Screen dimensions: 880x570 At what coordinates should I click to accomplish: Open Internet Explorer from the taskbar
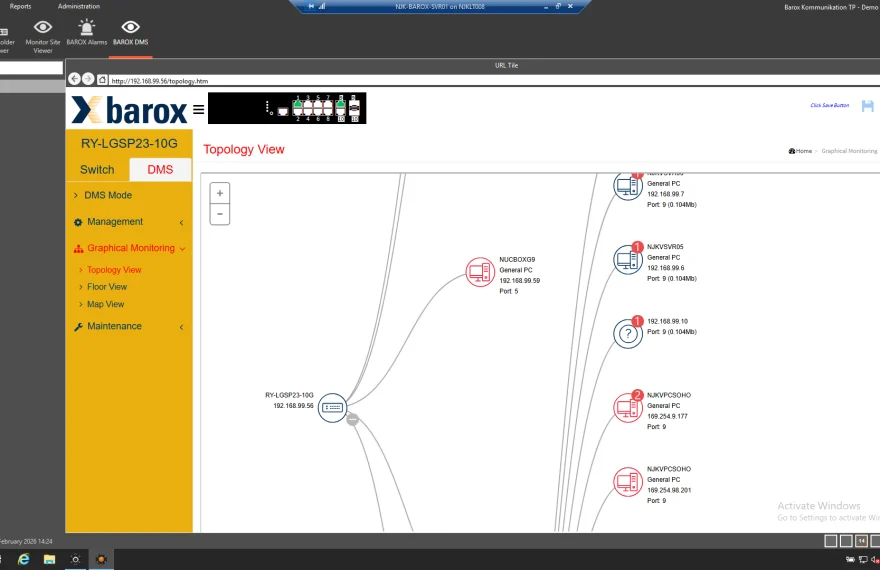tap(24, 559)
